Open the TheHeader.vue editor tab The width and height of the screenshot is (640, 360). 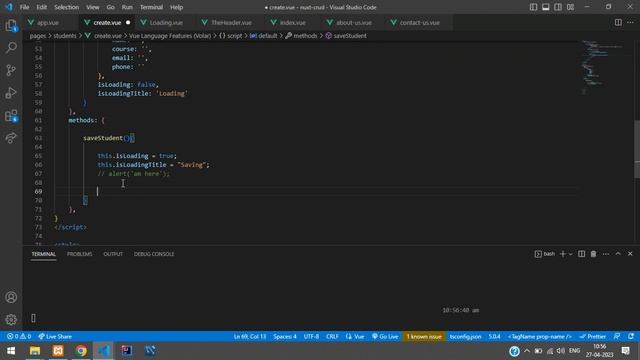pyautogui.click(x=231, y=23)
